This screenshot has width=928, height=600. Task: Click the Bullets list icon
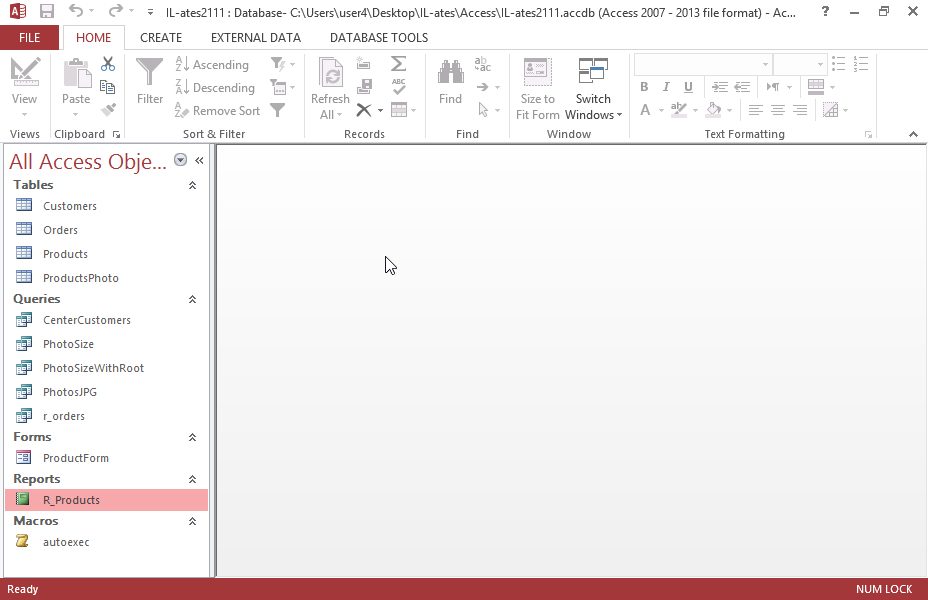click(838, 64)
